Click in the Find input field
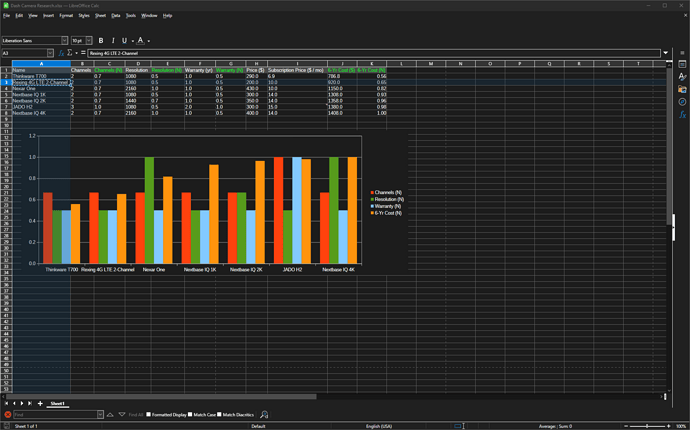This screenshot has width=690, height=430. [55, 415]
